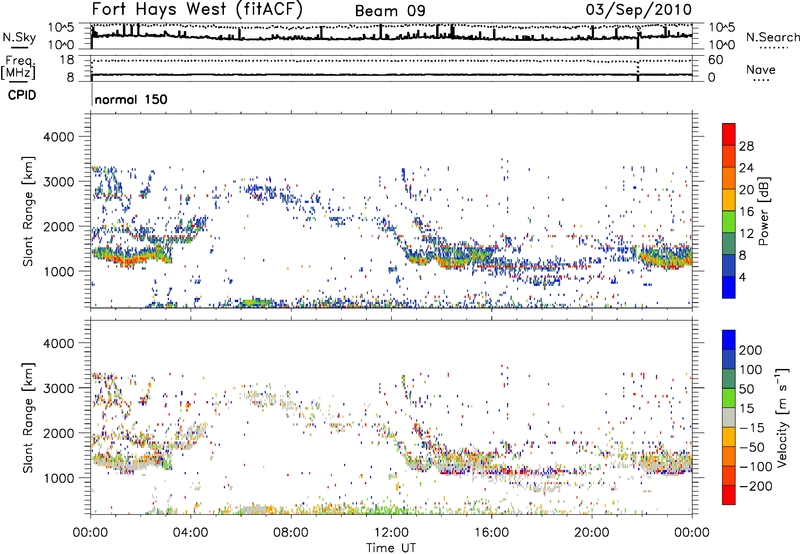This screenshot has width=800, height=554.
Task: Click the 'CPID' row label
Action: tap(22, 95)
